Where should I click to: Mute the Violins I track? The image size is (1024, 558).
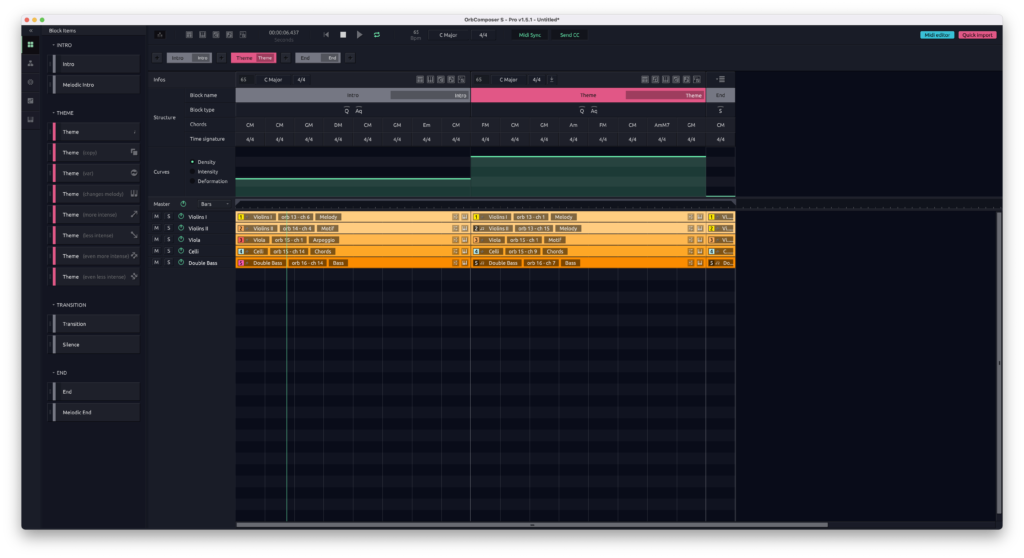tap(156, 217)
